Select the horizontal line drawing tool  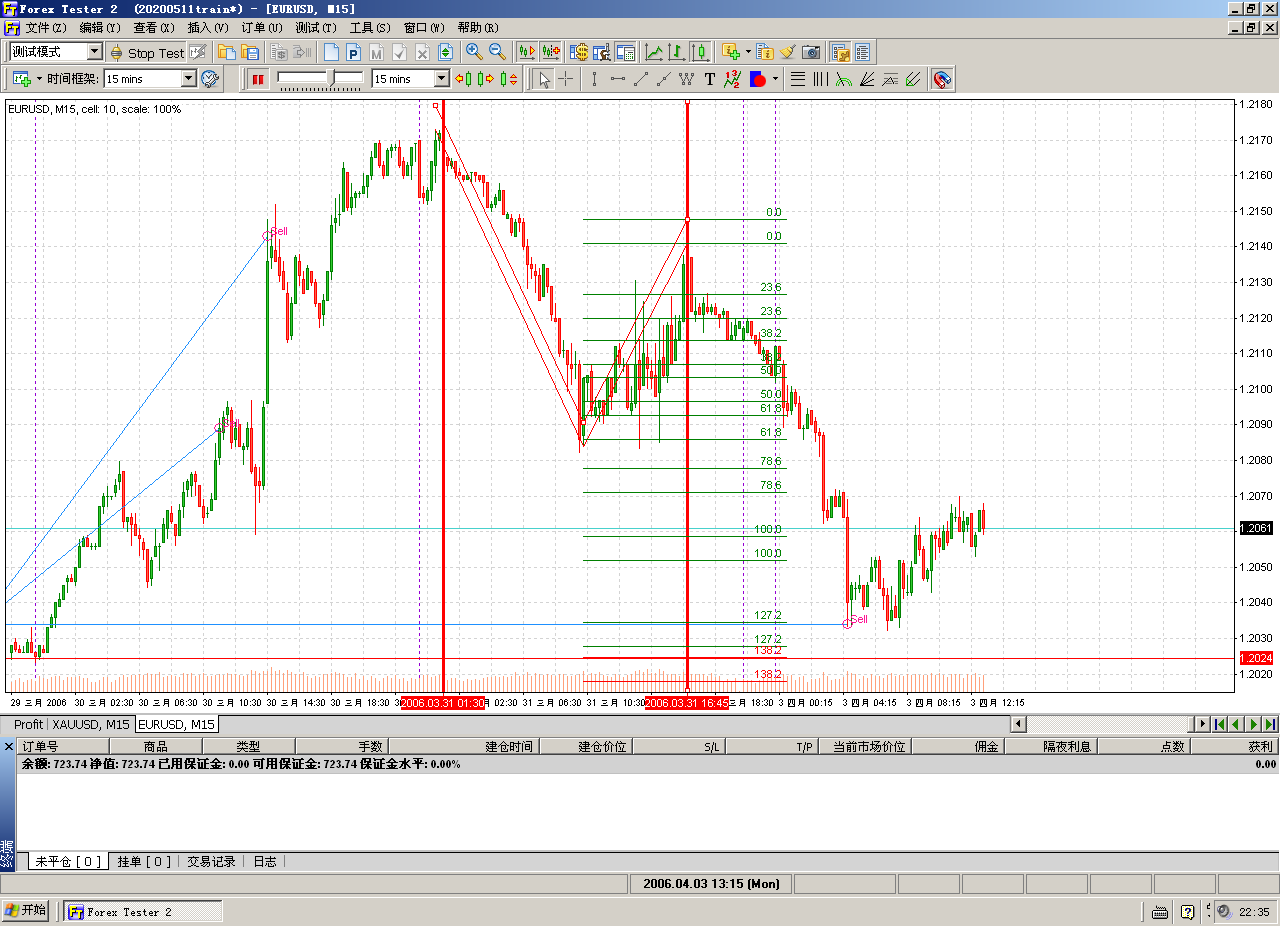click(617, 79)
